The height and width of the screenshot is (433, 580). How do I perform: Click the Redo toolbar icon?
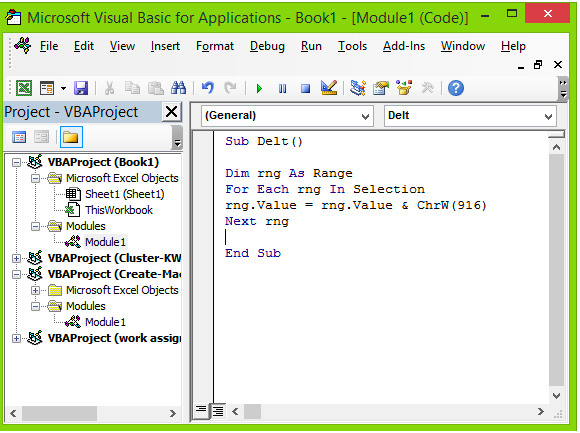(x=230, y=88)
